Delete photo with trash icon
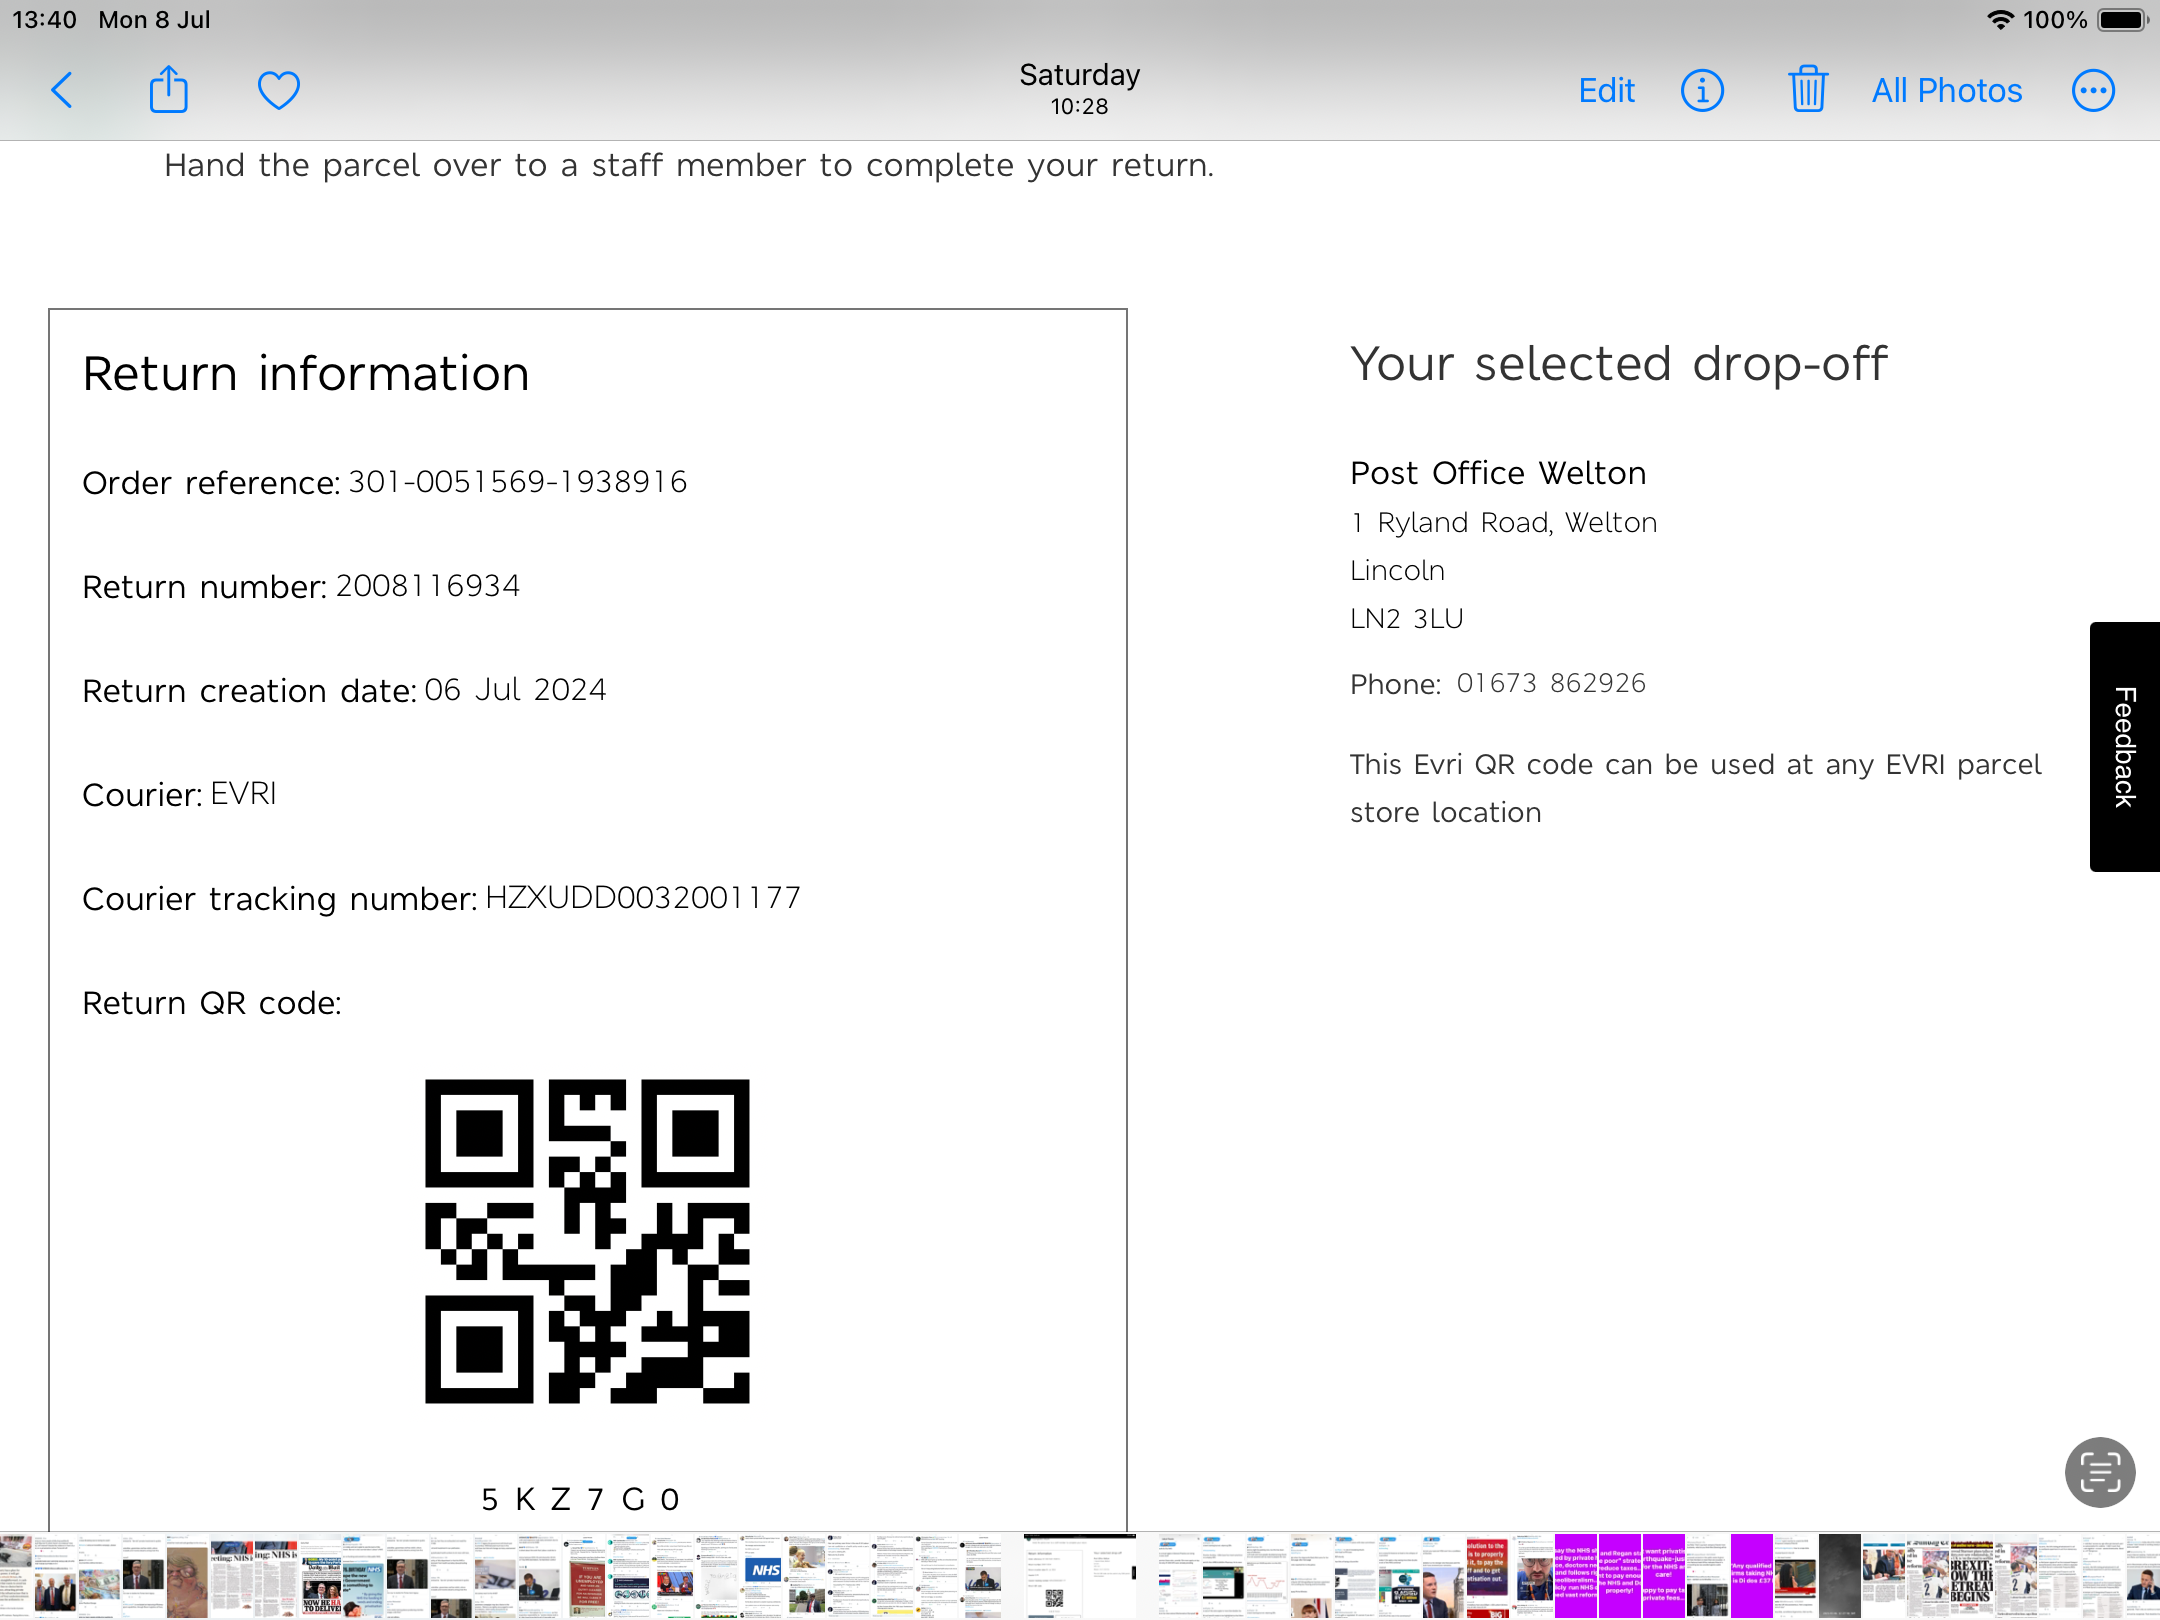Image resolution: width=2160 pixels, height=1620 pixels. point(1807,90)
